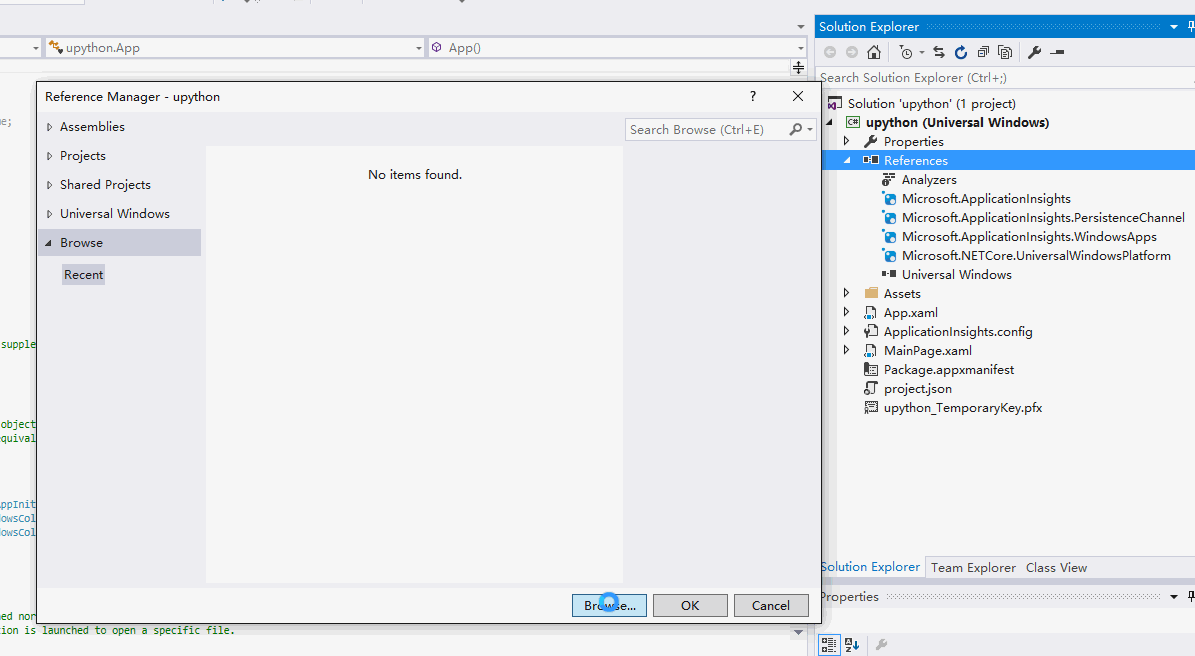
Task: Expand the Assets folder
Action: [847, 293]
